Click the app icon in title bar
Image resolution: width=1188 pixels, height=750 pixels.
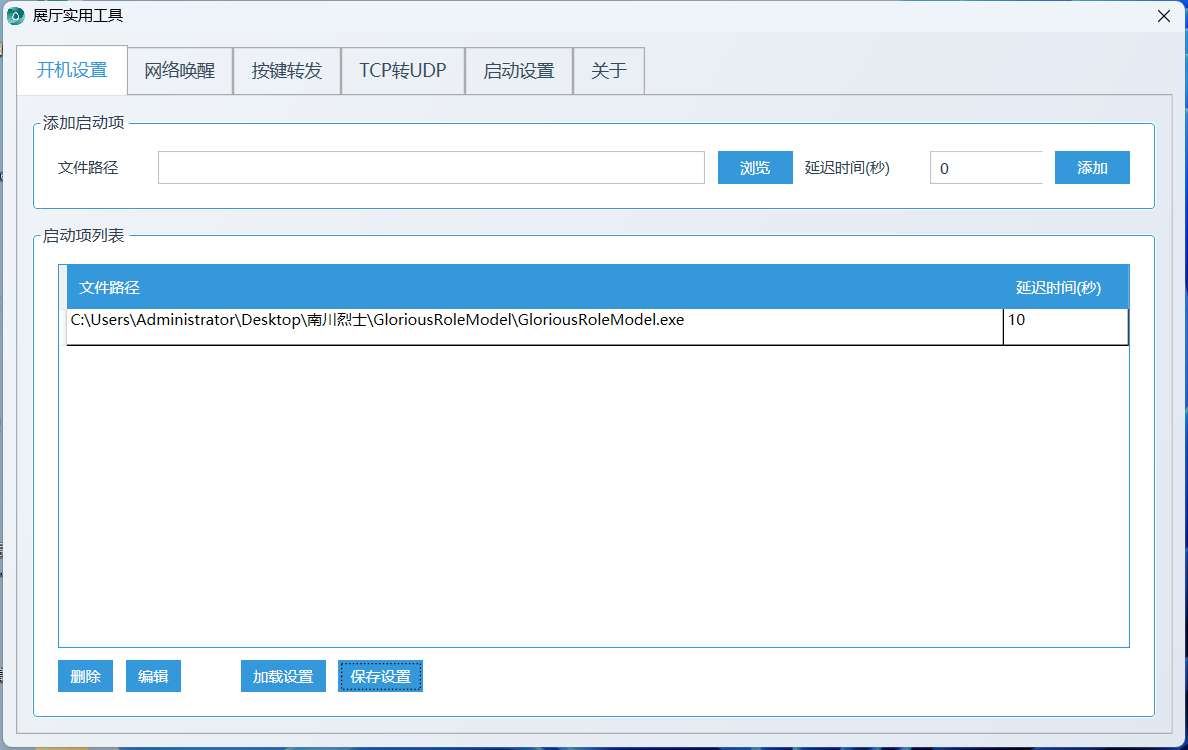tap(15, 16)
